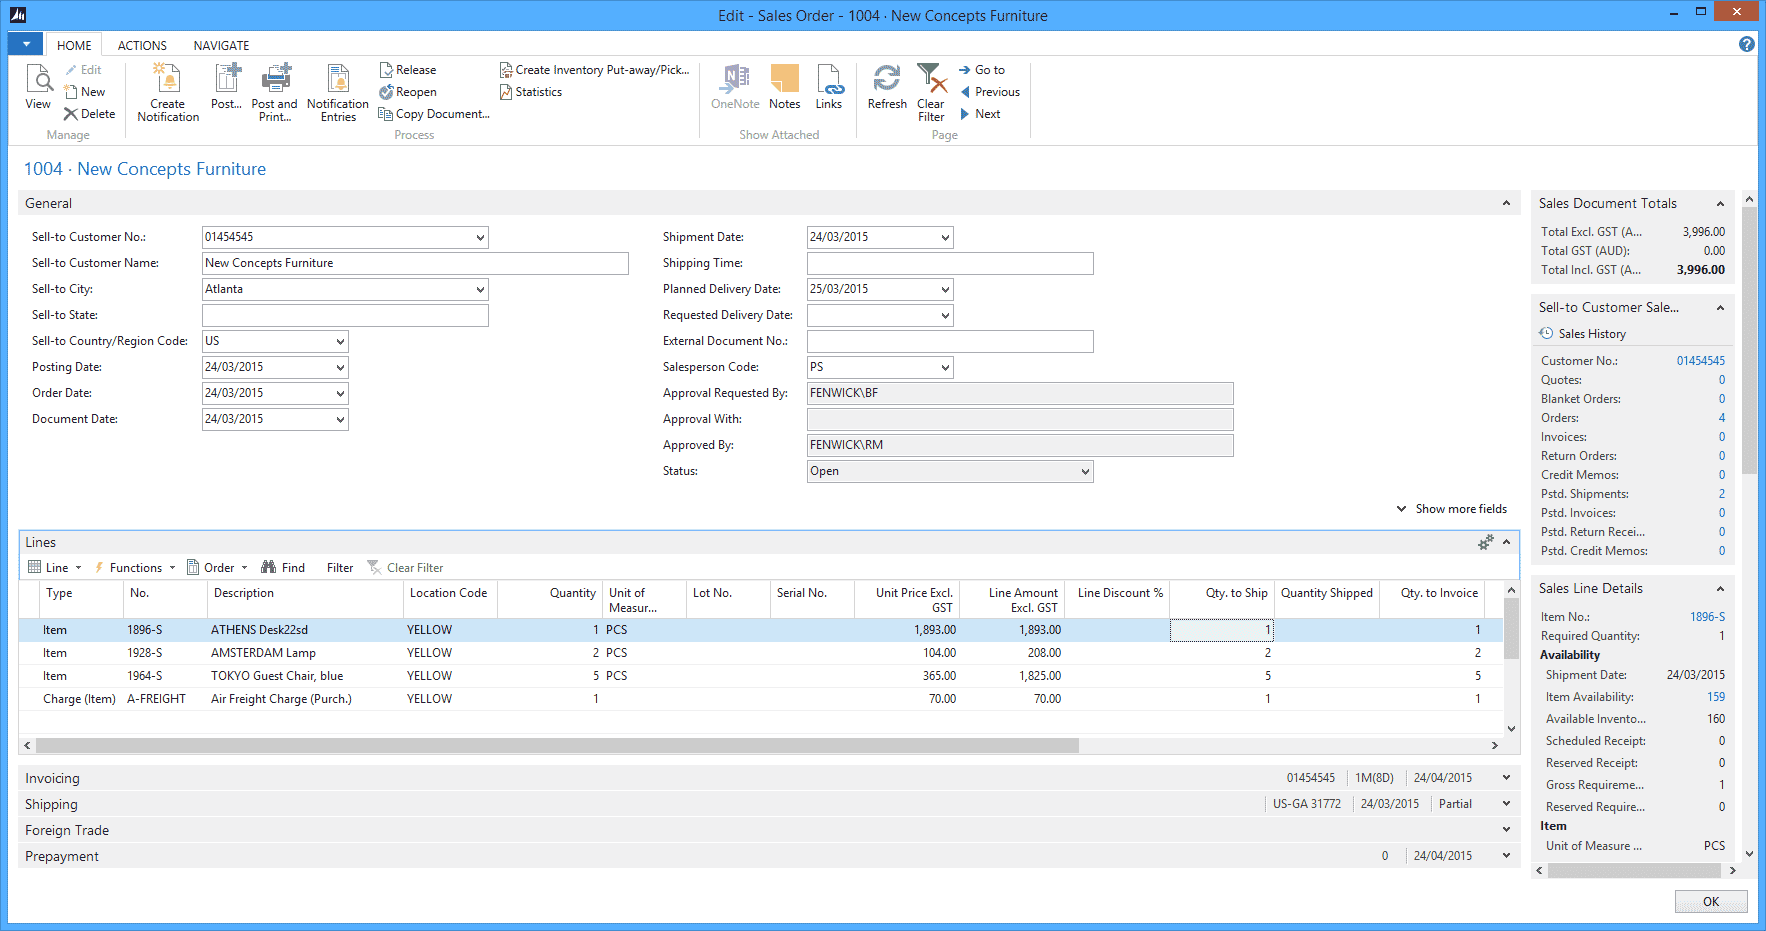This screenshot has width=1766, height=931.
Task: Open Status dropdown
Action: pos(1085,472)
